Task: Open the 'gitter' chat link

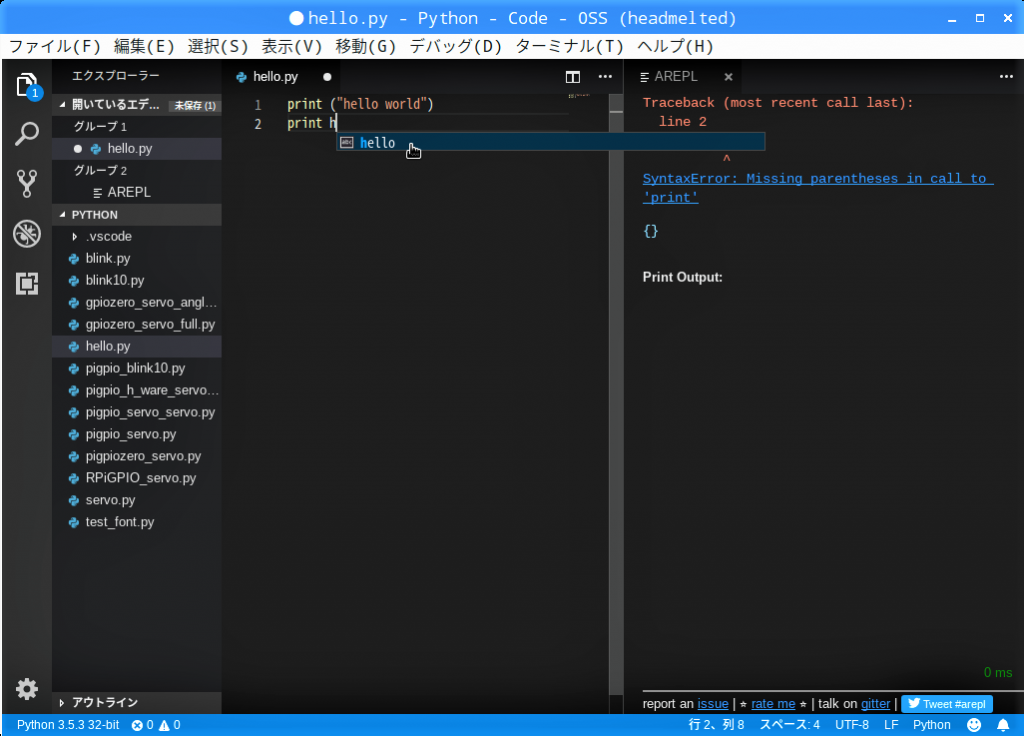Action: (875, 703)
